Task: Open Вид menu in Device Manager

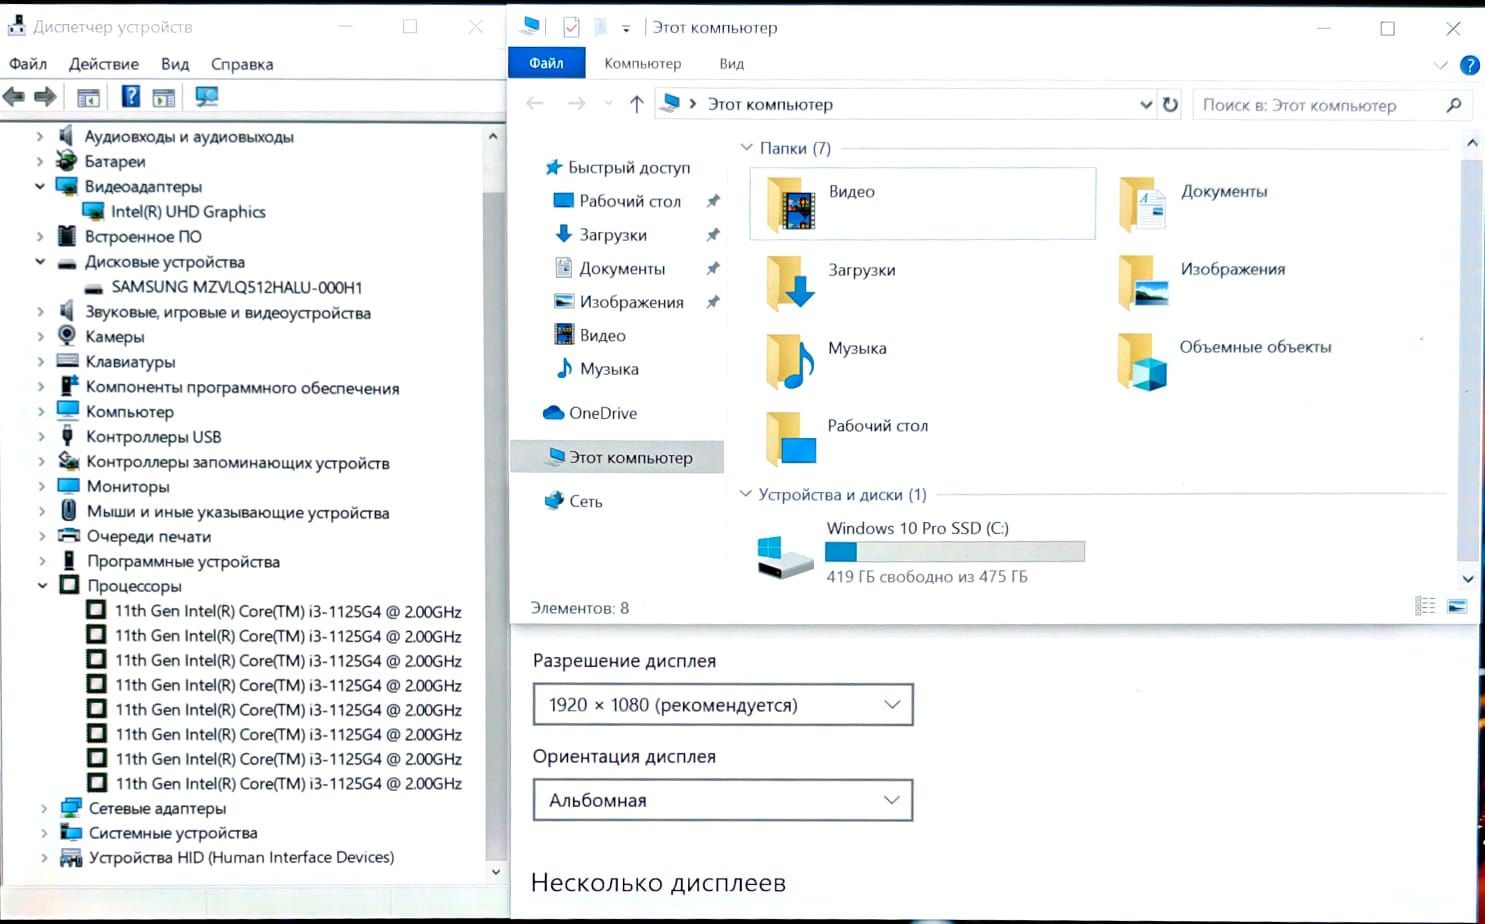Action: tap(175, 64)
